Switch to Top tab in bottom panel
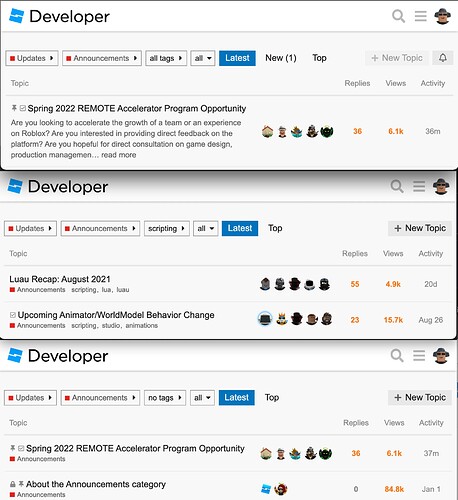Screen dimensions: 458x500 (272, 398)
